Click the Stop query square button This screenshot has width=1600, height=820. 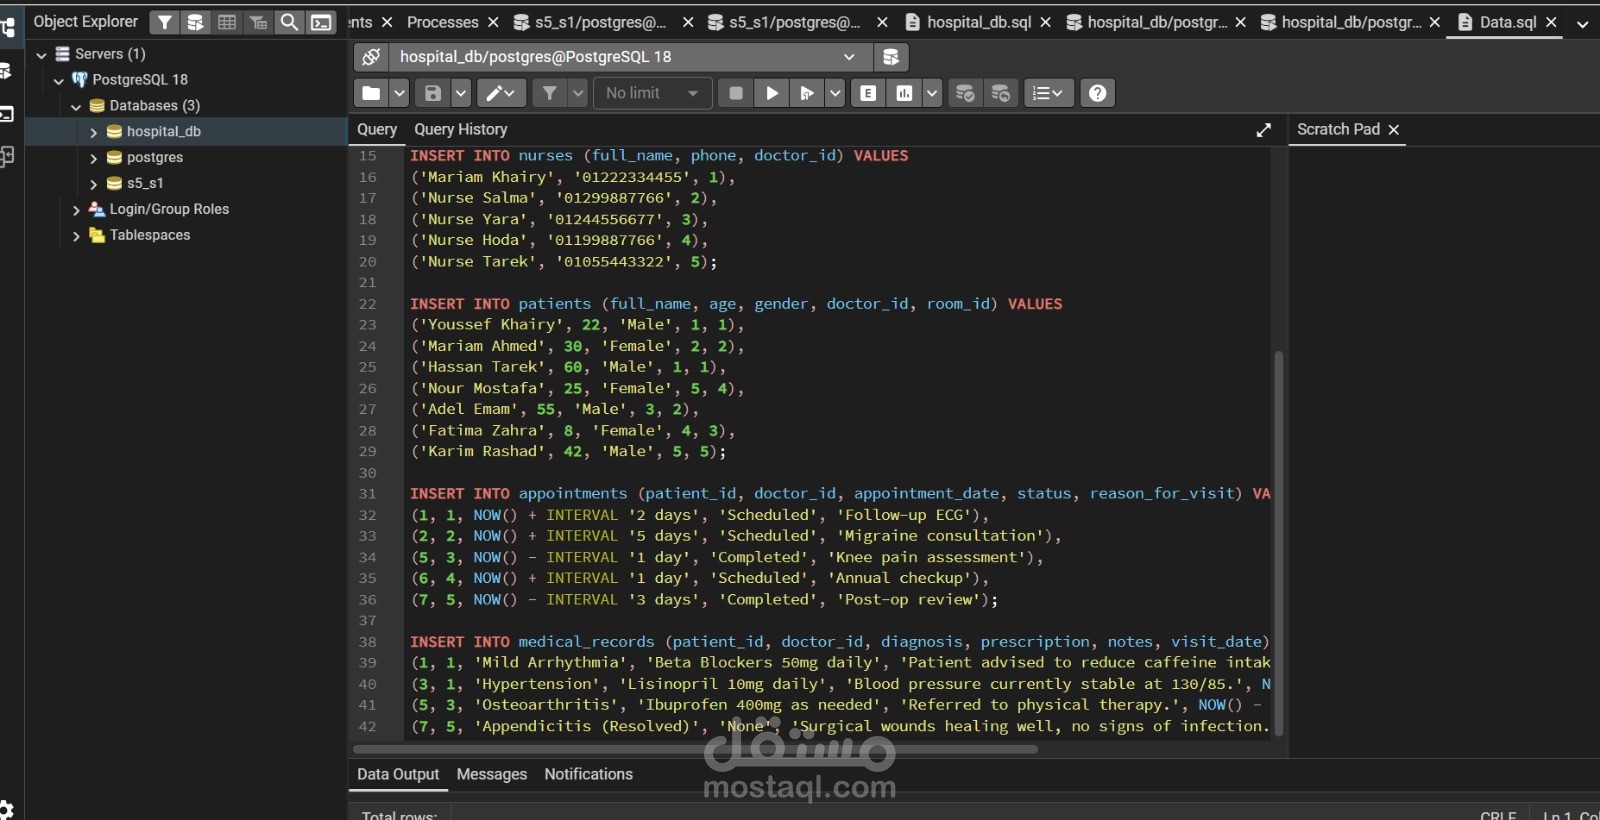coord(736,93)
